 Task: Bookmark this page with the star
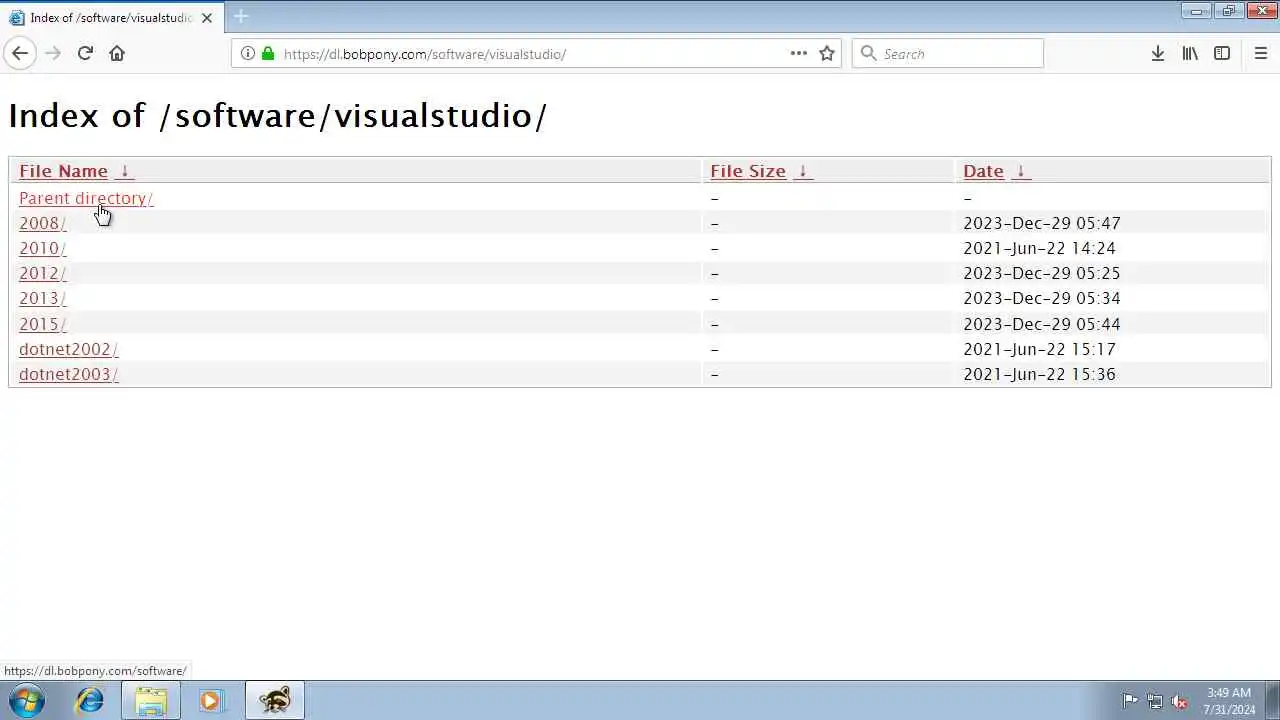827,53
